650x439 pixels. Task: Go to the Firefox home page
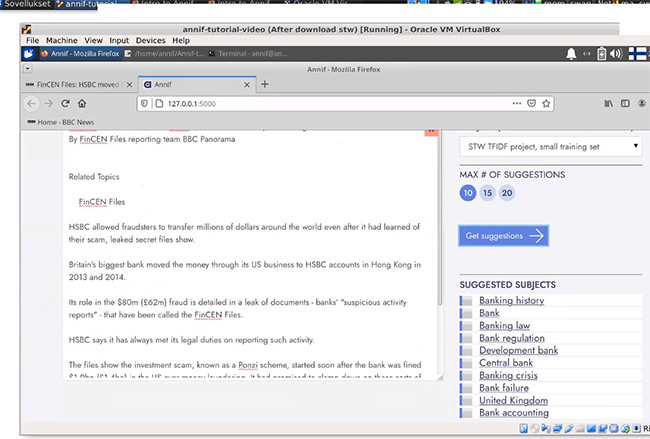click(x=82, y=103)
